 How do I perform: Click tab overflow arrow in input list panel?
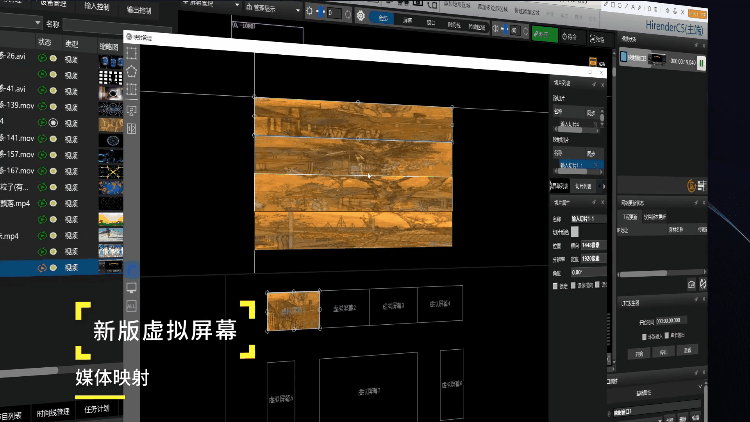(x=604, y=187)
